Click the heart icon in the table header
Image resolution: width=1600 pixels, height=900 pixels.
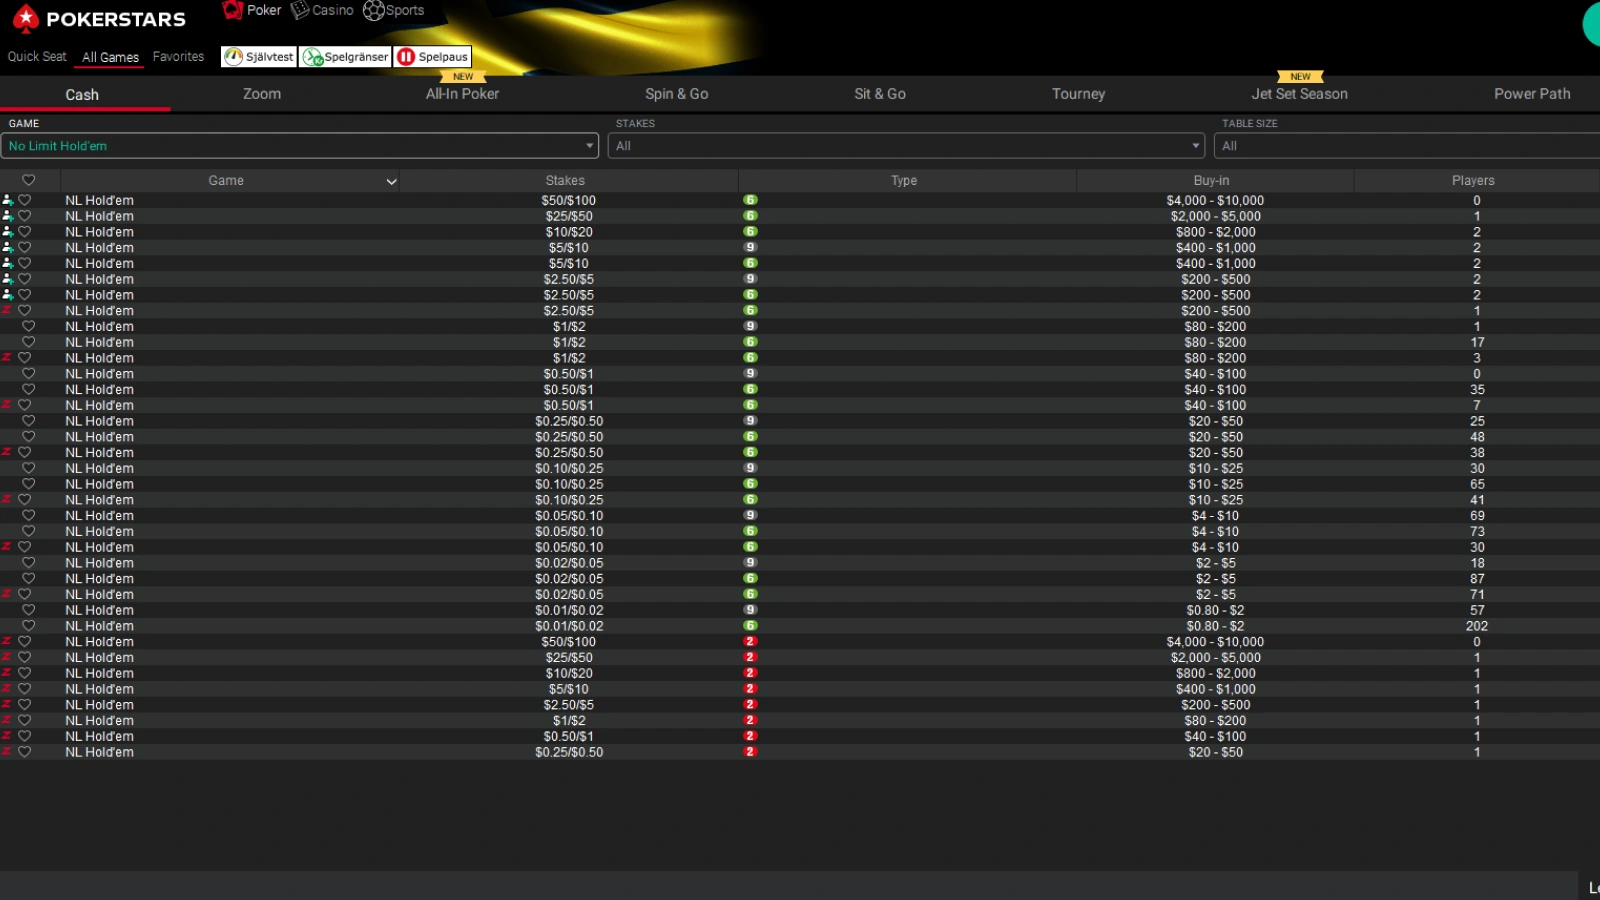[x=29, y=181]
